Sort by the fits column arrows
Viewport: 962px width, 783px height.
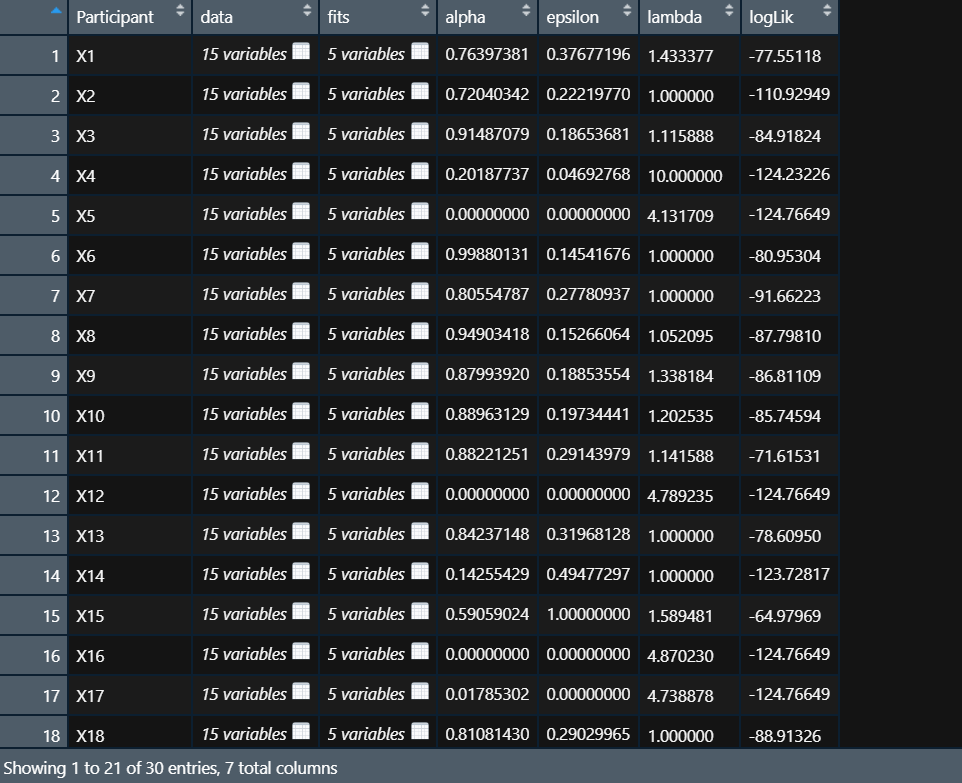[425, 10]
